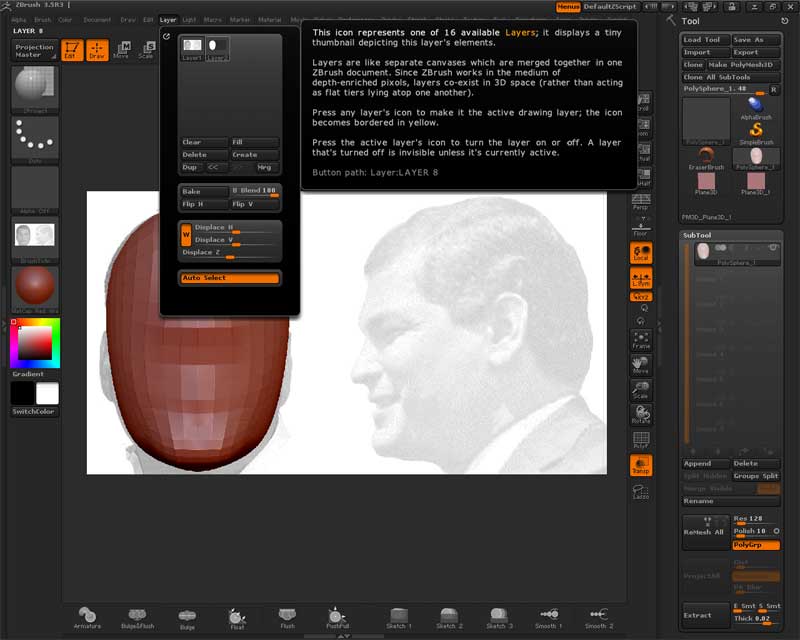Toggle PolyF polyframe display
The height and width of the screenshot is (640, 800).
641,439
